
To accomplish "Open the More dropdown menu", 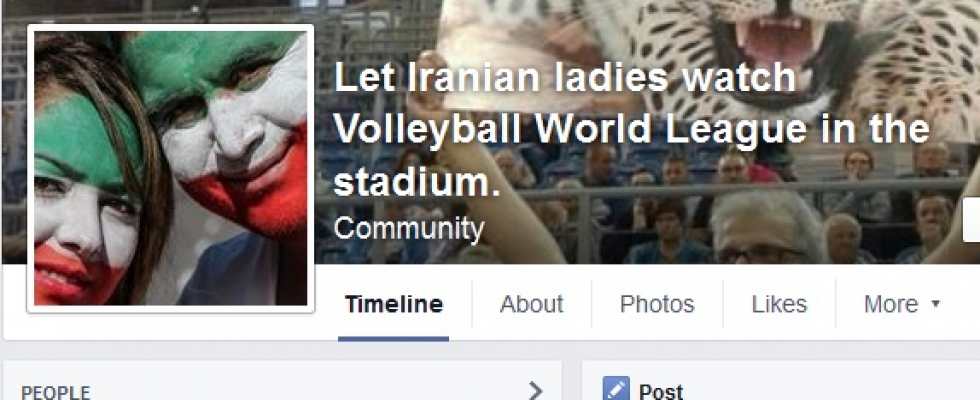I will (901, 304).
